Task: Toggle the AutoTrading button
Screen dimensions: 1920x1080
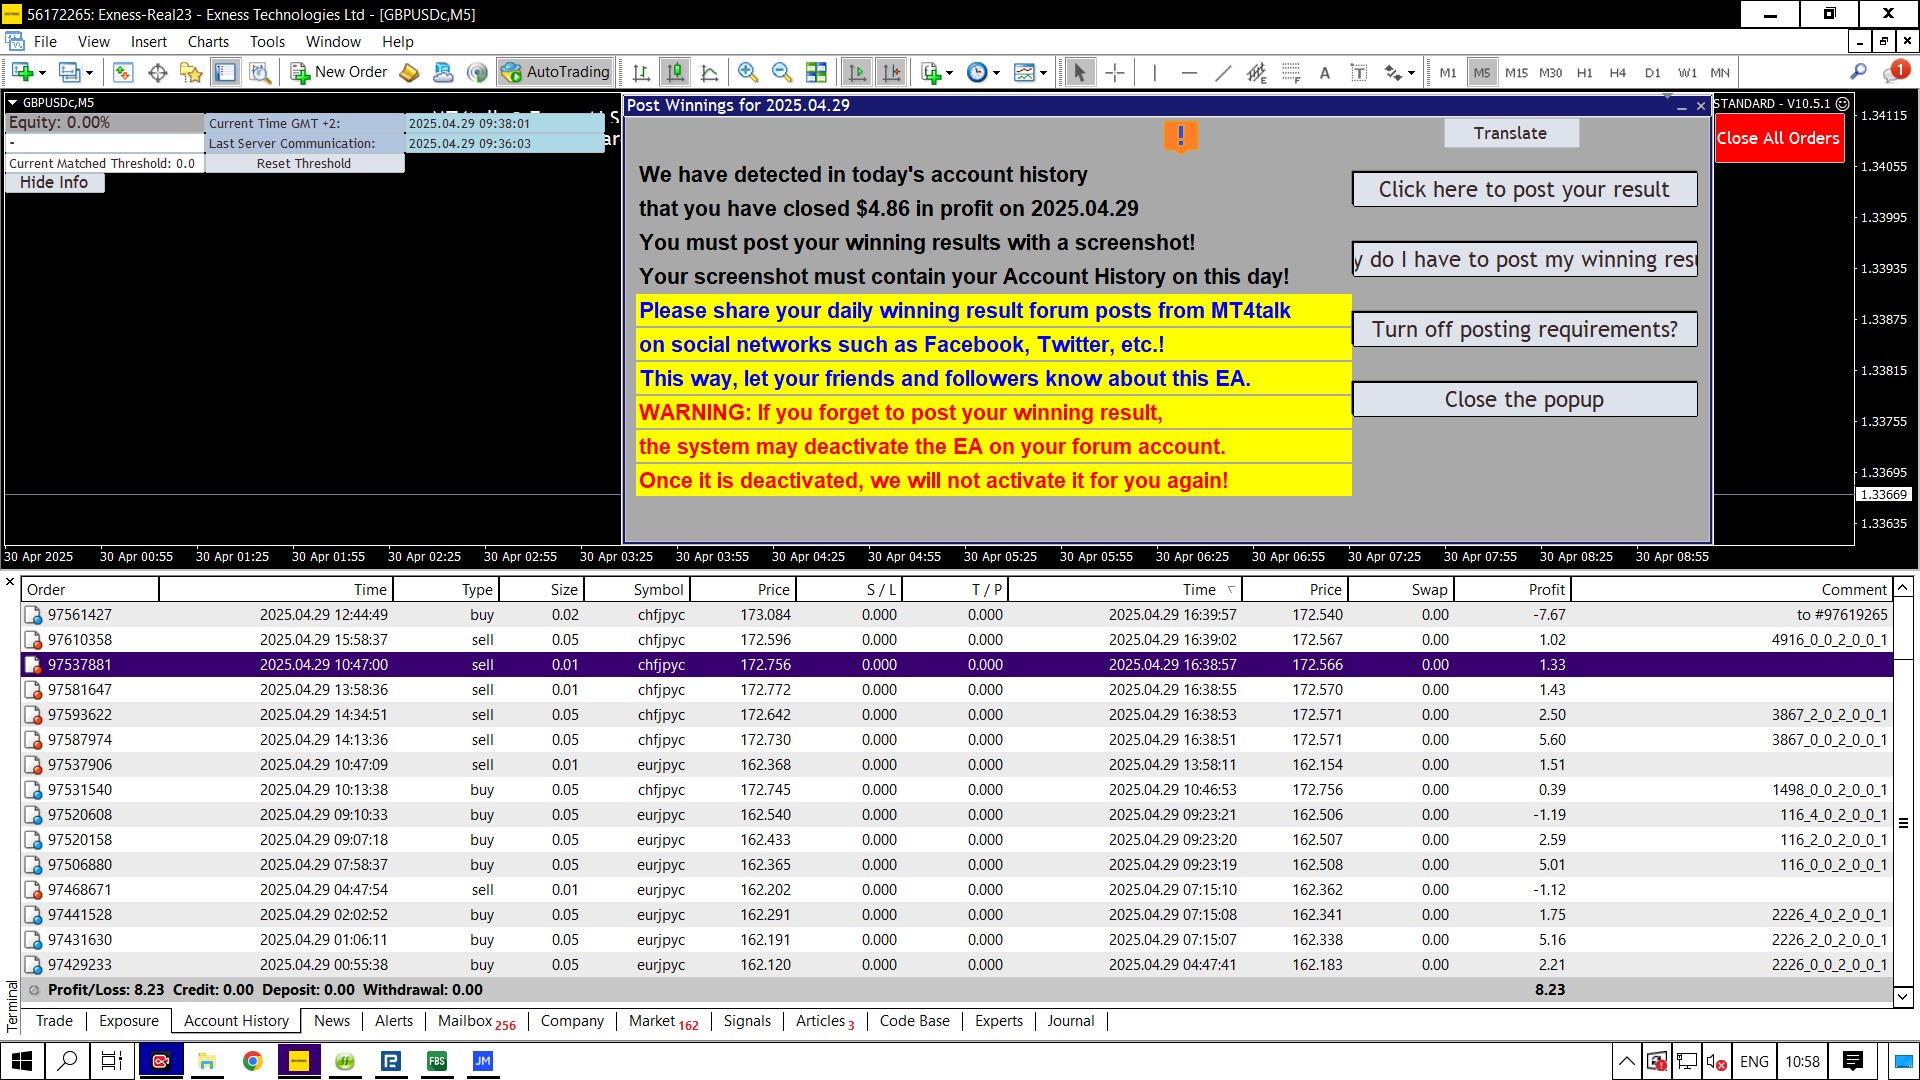Action: pos(556,72)
